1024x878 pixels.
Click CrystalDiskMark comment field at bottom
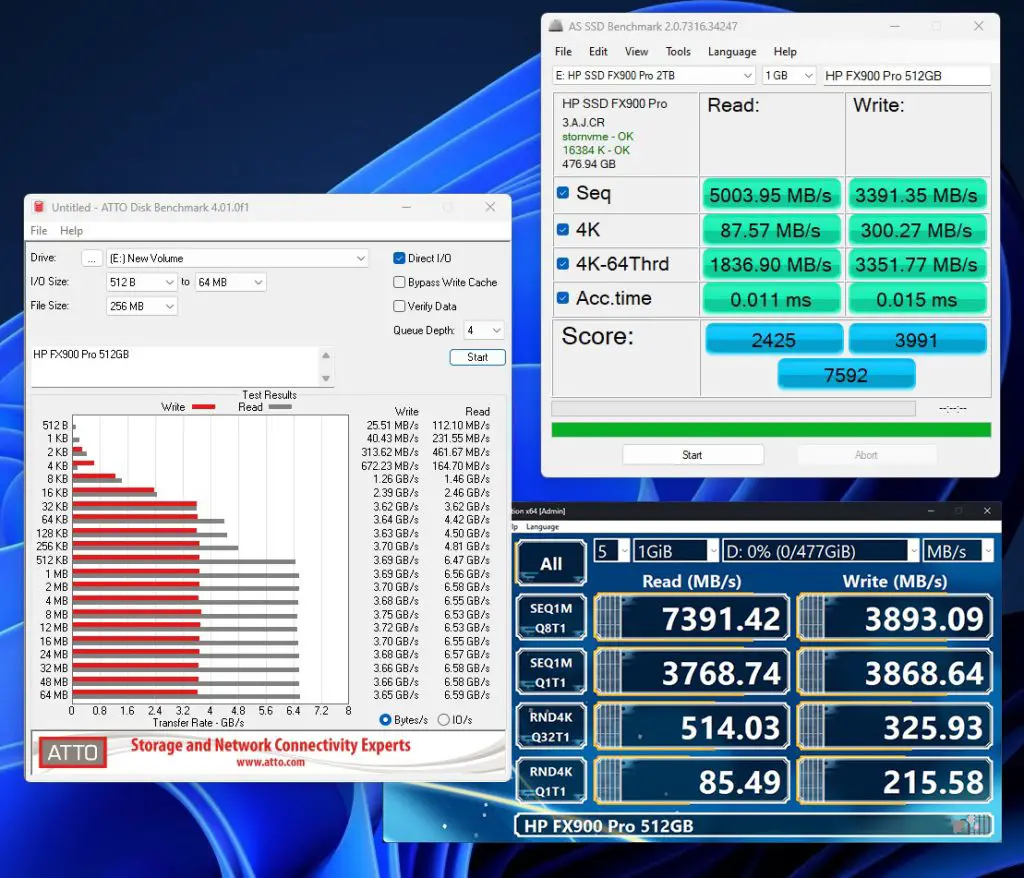(x=754, y=826)
